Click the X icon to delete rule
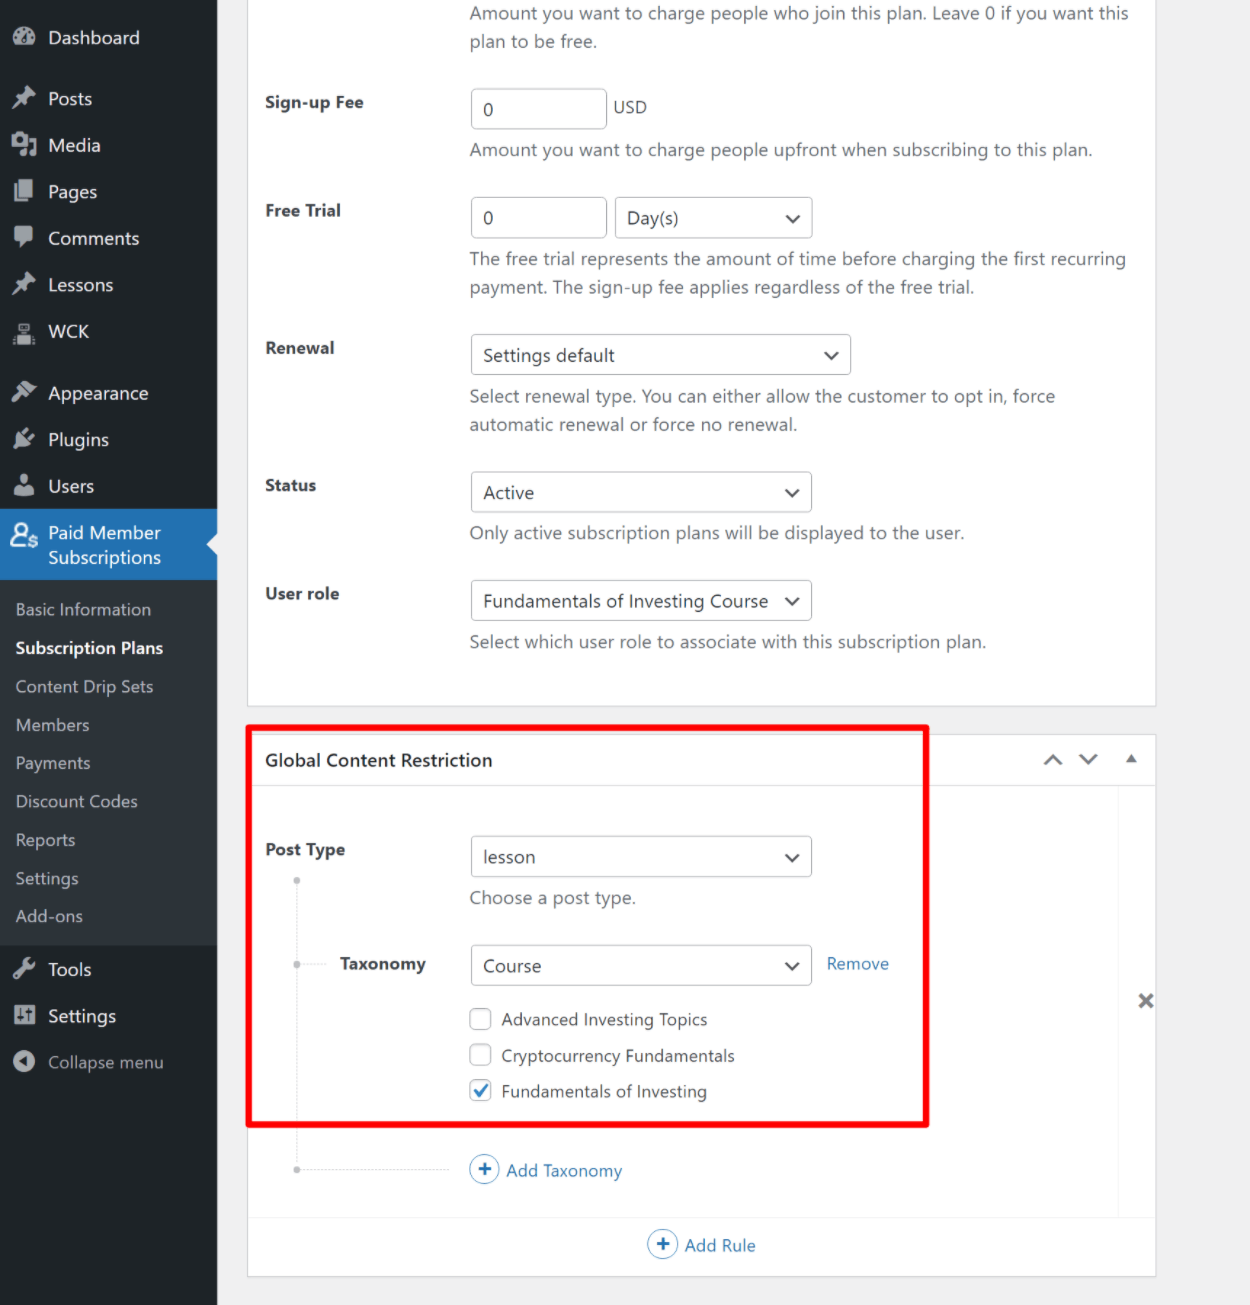Viewport: 1250px width, 1305px height. (1145, 1000)
